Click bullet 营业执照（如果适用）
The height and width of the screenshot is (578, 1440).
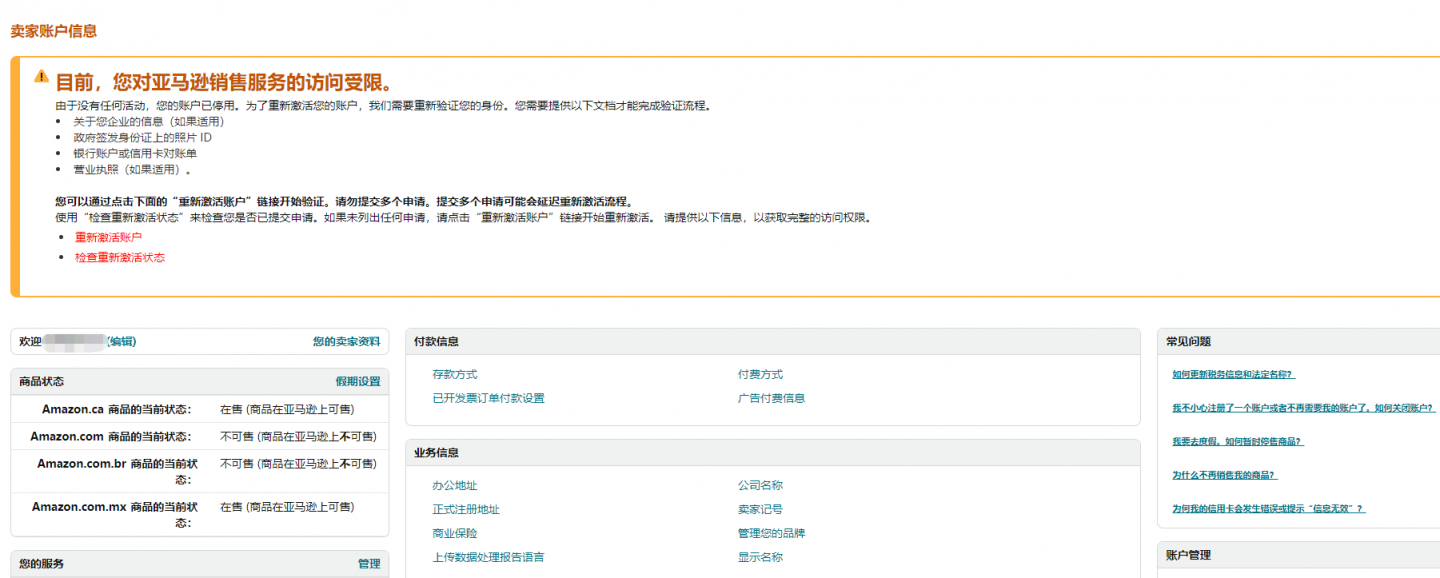coord(132,169)
